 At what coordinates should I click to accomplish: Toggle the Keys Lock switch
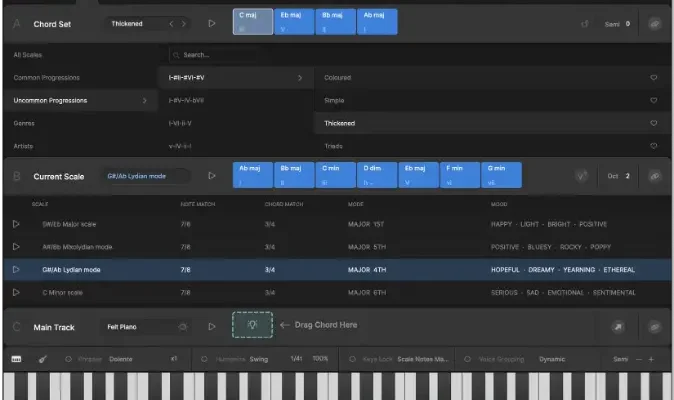tap(351, 359)
